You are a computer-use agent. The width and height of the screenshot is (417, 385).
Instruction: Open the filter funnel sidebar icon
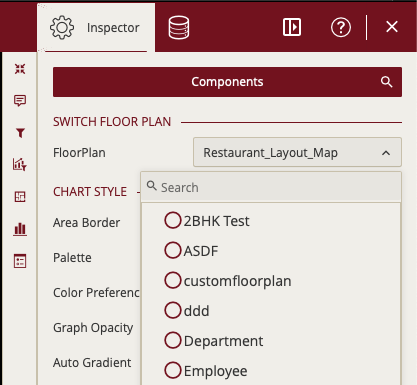click(20, 133)
